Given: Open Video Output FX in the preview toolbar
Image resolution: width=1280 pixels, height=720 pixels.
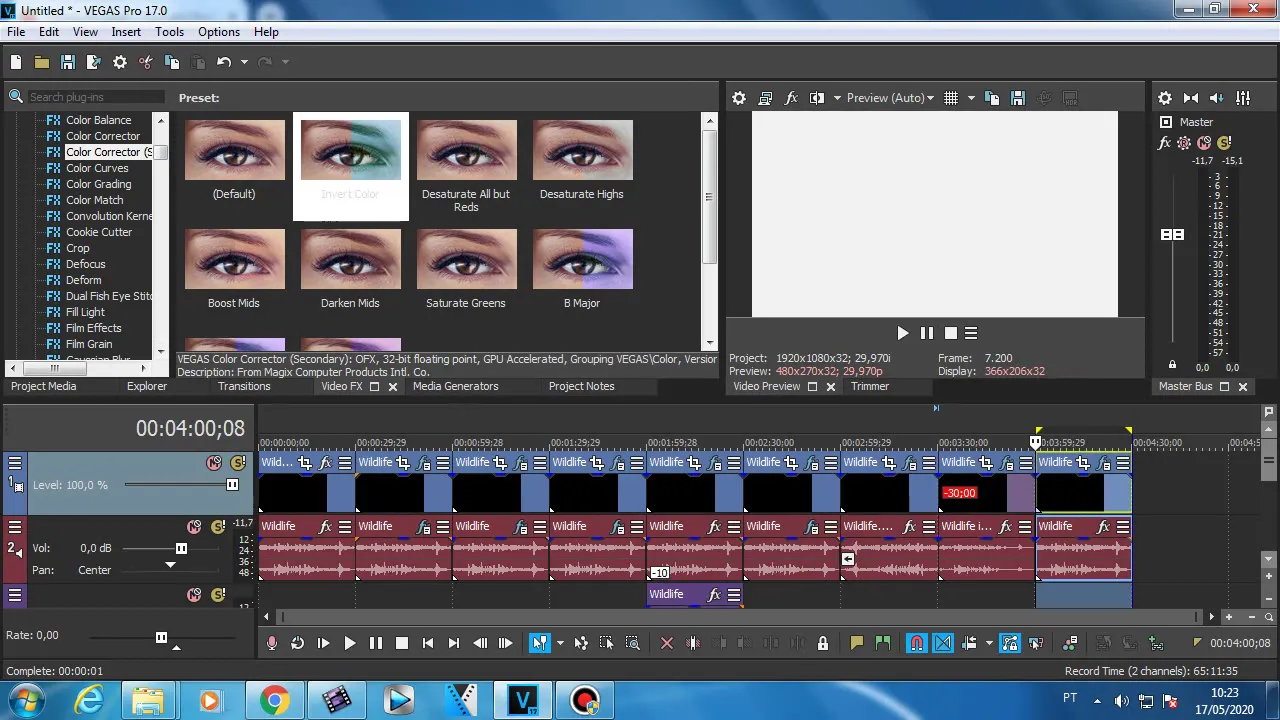Looking at the screenshot, I should point(791,98).
